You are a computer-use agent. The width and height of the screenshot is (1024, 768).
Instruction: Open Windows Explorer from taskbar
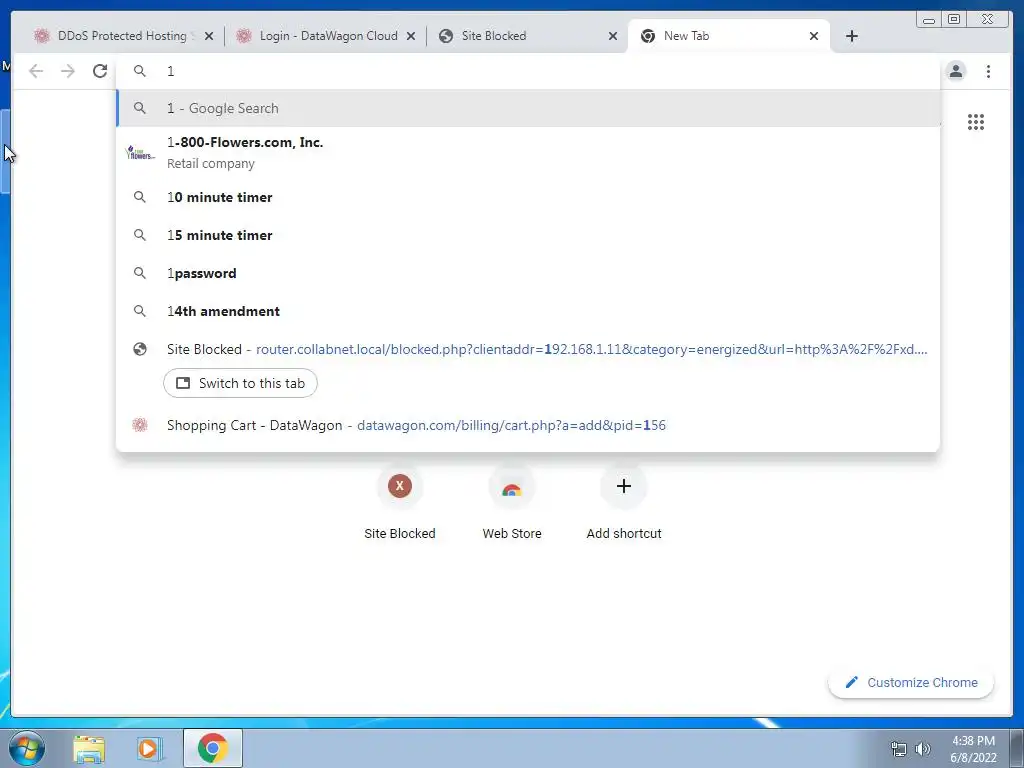click(x=89, y=749)
